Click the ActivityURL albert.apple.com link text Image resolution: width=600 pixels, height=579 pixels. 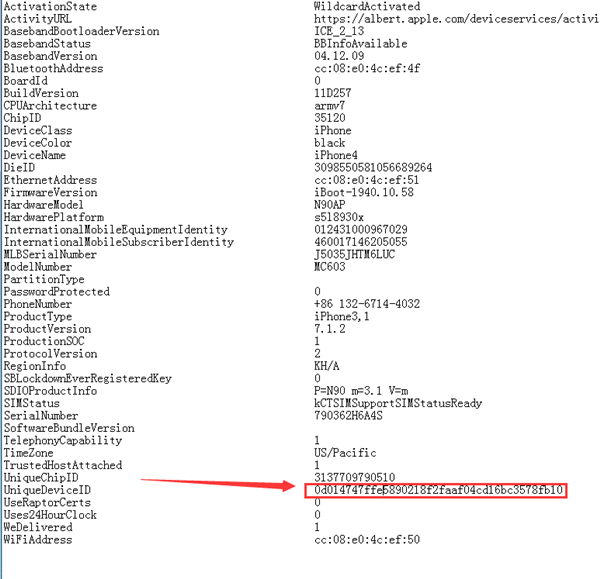pos(456,19)
